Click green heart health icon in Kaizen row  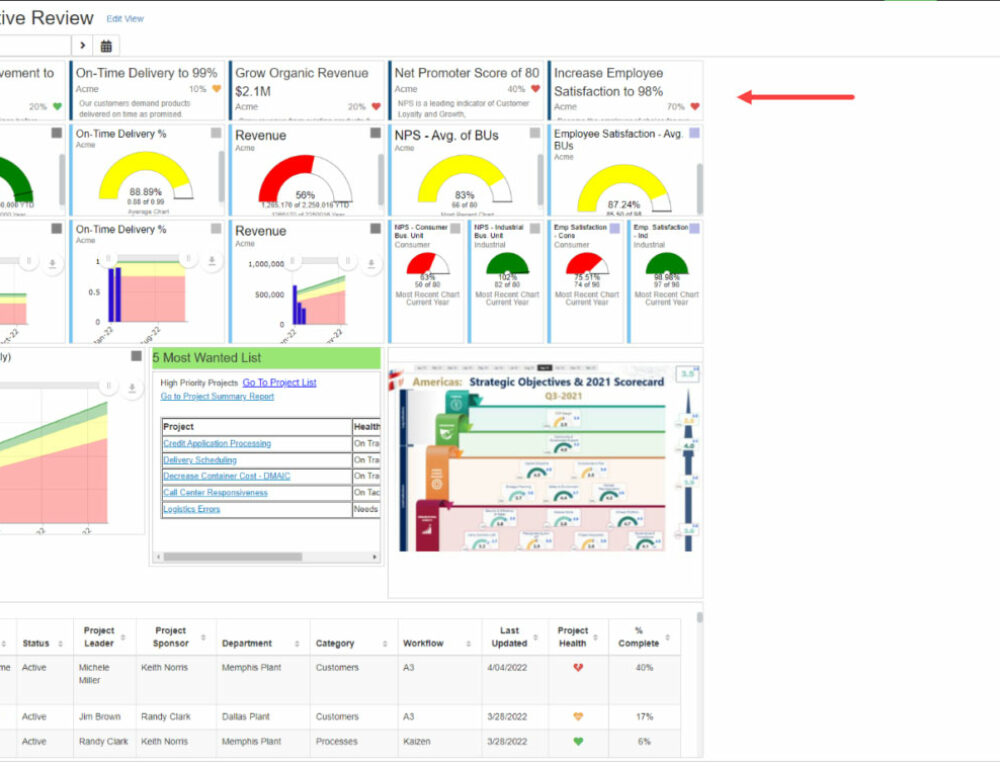(577, 742)
